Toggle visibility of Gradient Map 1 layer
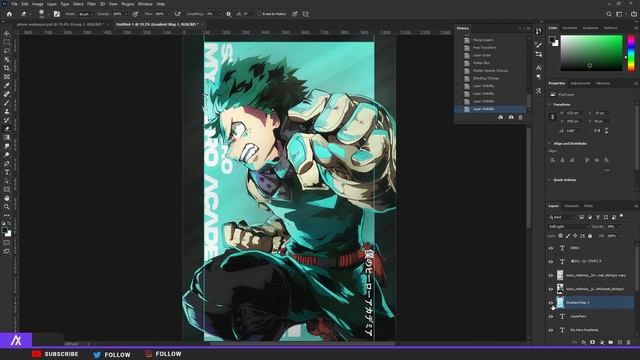The image size is (640, 360). click(551, 302)
